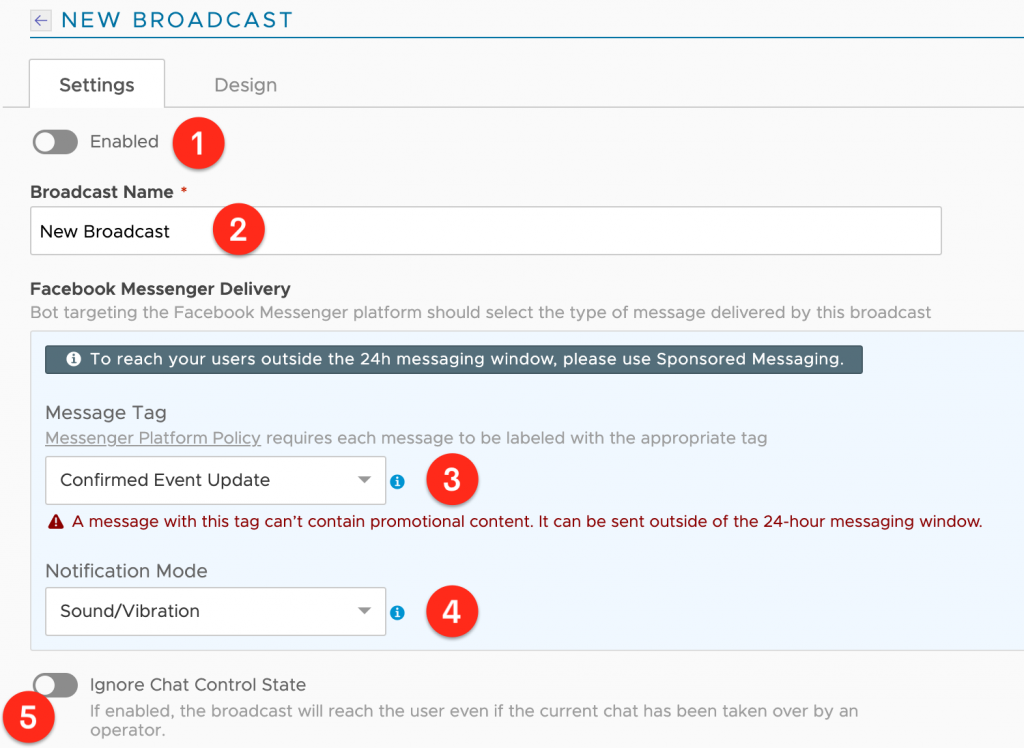
Task: Click the info icon next to Message Tag dropdown
Action: tap(397, 481)
